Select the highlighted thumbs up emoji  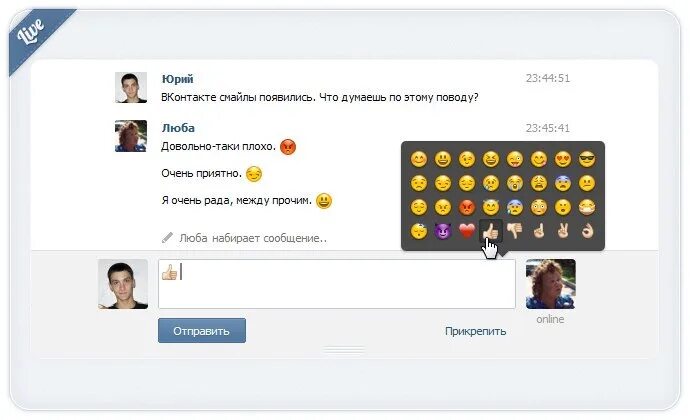pos(491,230)
